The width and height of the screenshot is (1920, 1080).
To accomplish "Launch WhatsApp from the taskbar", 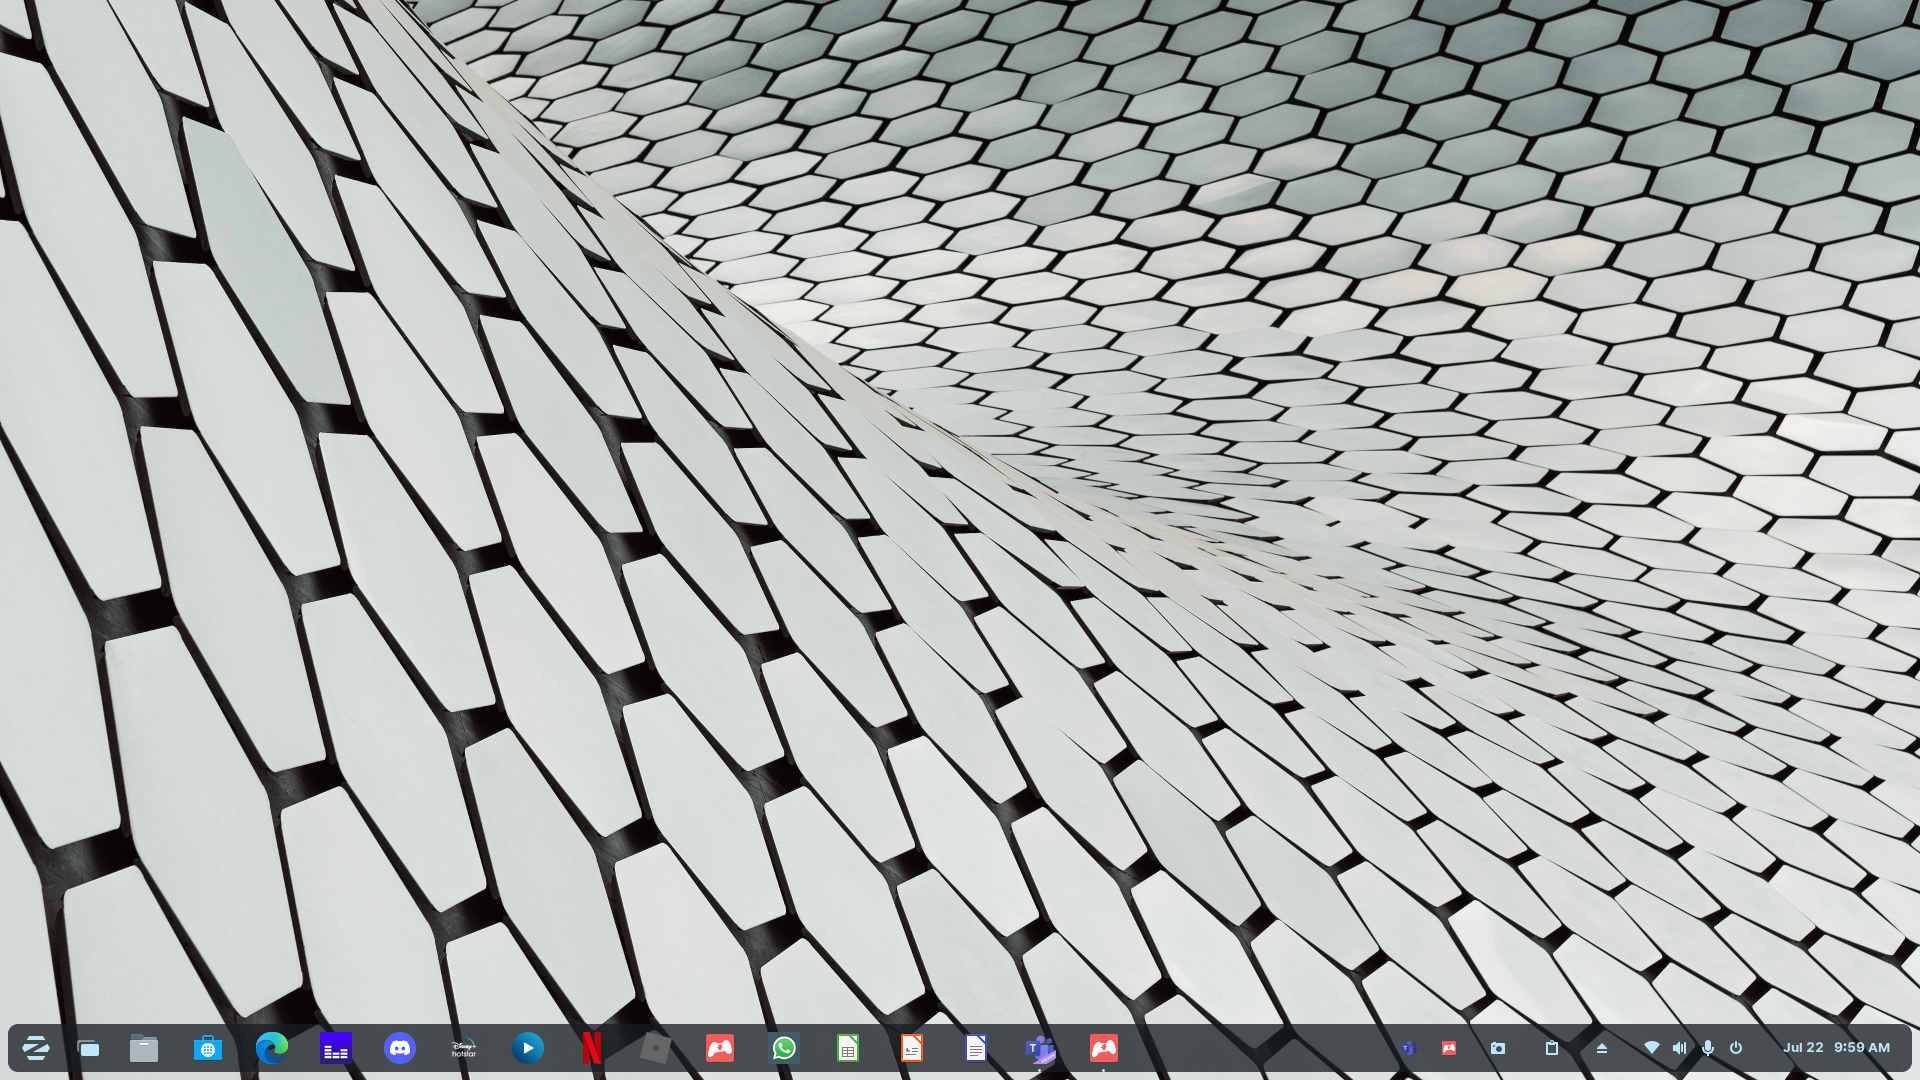I will [784, 1048].
